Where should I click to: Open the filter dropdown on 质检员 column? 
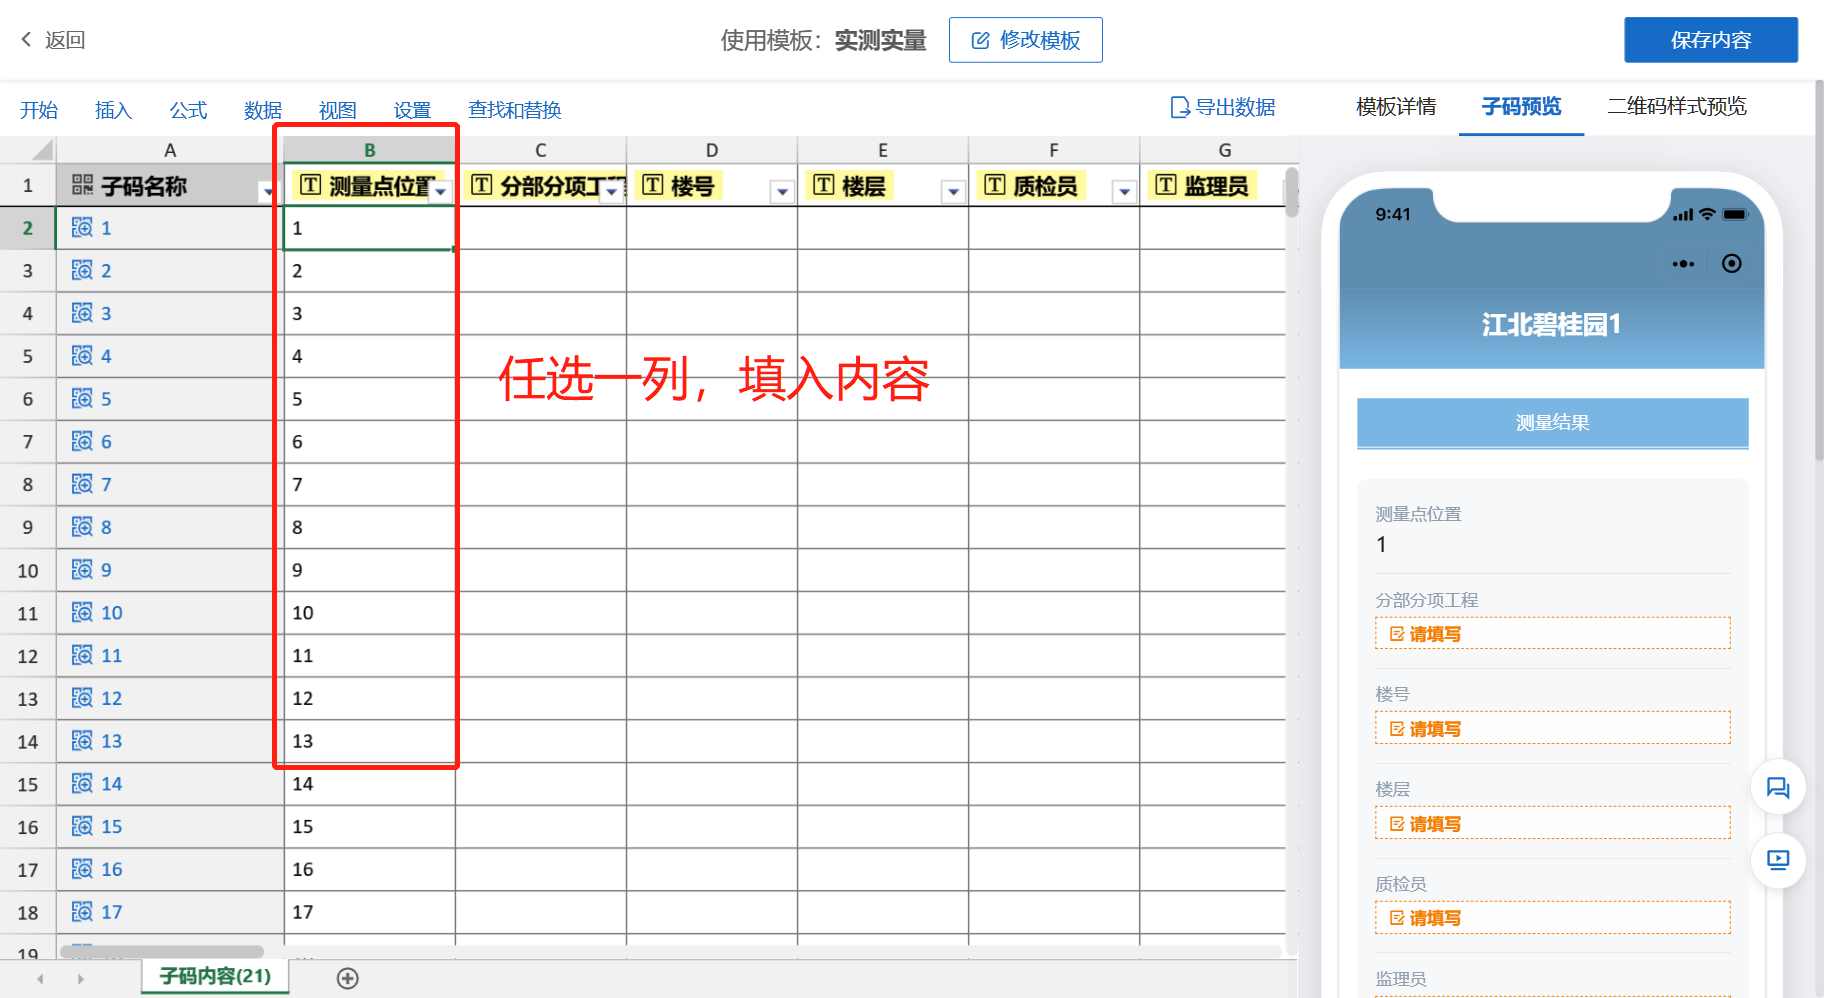coord(1124,190)
